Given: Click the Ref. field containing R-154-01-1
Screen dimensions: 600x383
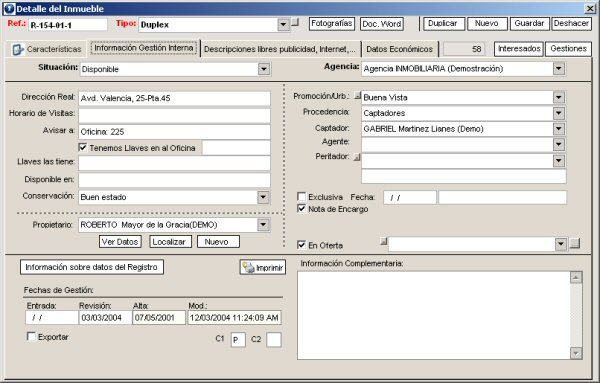Looking at the screenshot, I should (x=68, y=25).
